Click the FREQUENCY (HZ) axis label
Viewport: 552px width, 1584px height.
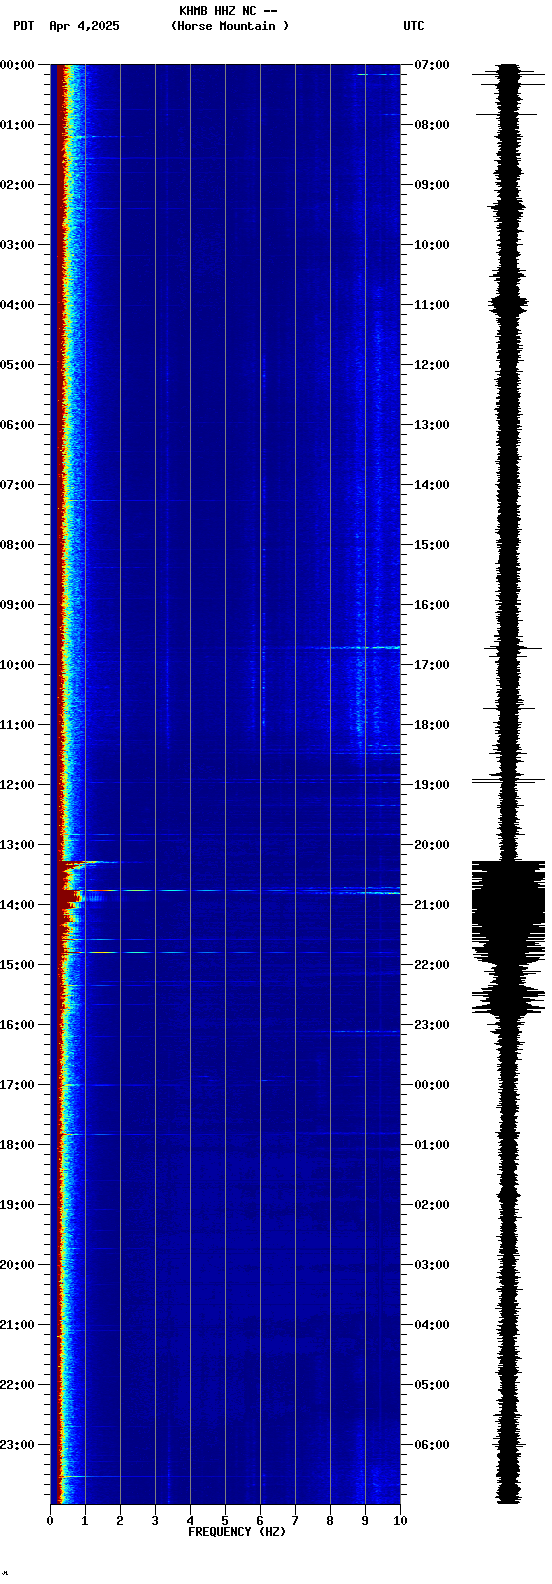click(x=237, y=1532)
